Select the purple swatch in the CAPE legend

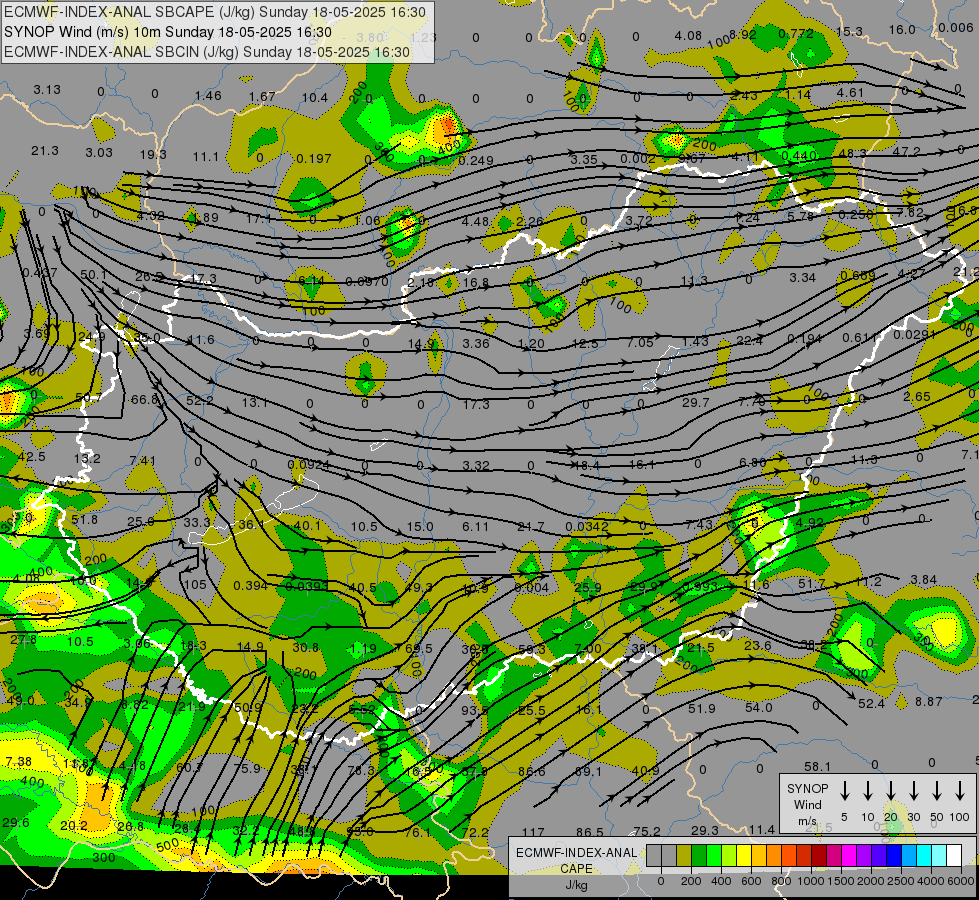tap(863, 856)
